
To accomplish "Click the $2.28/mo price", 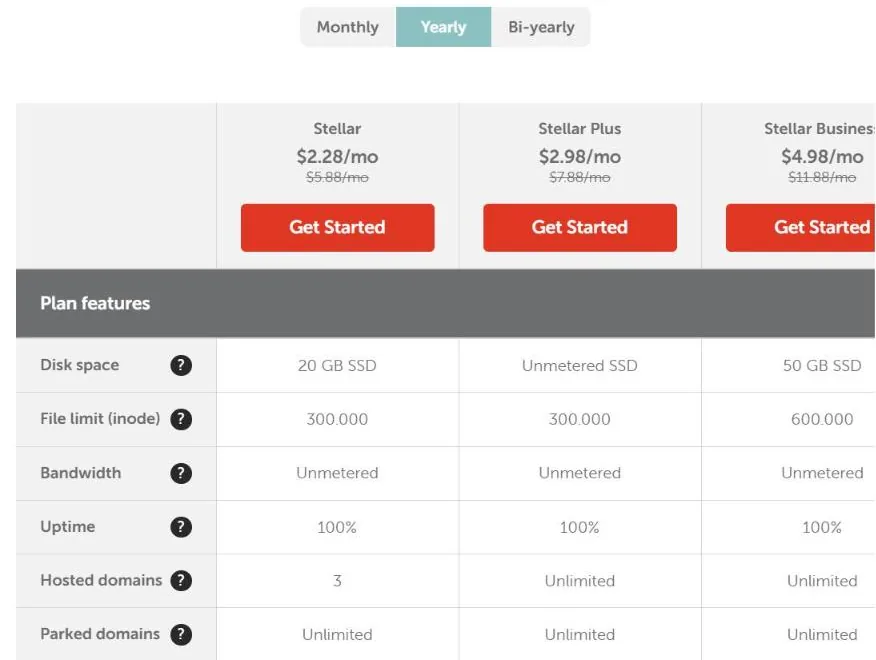I will coord(337,156).
